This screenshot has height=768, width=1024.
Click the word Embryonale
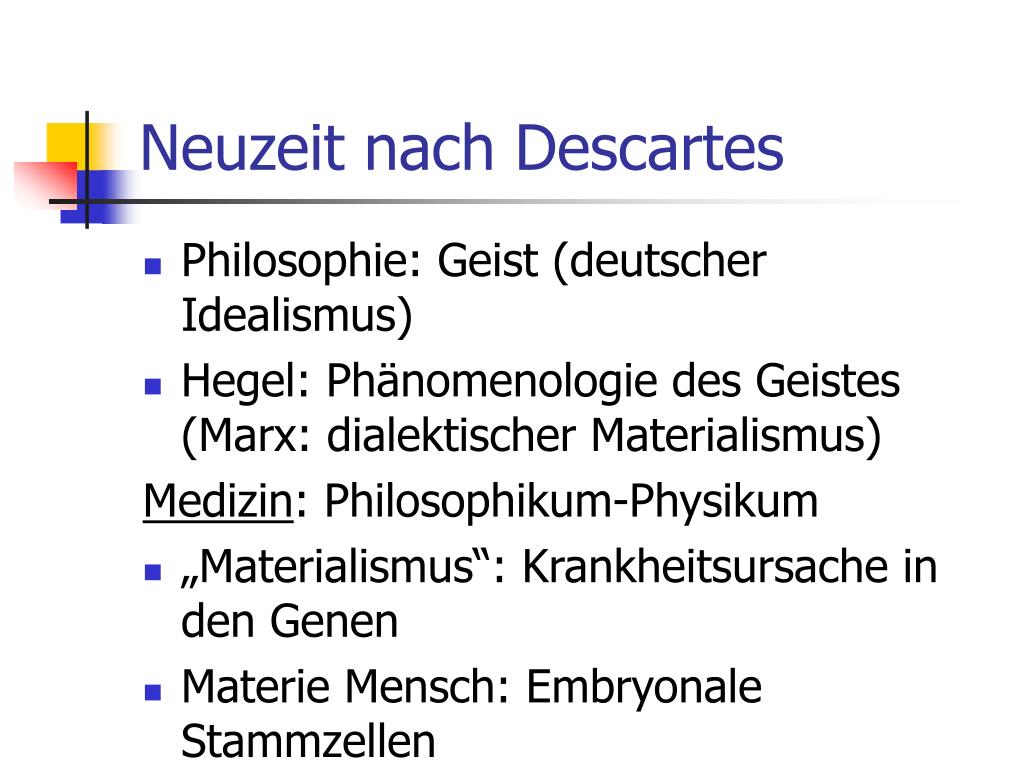643,688
